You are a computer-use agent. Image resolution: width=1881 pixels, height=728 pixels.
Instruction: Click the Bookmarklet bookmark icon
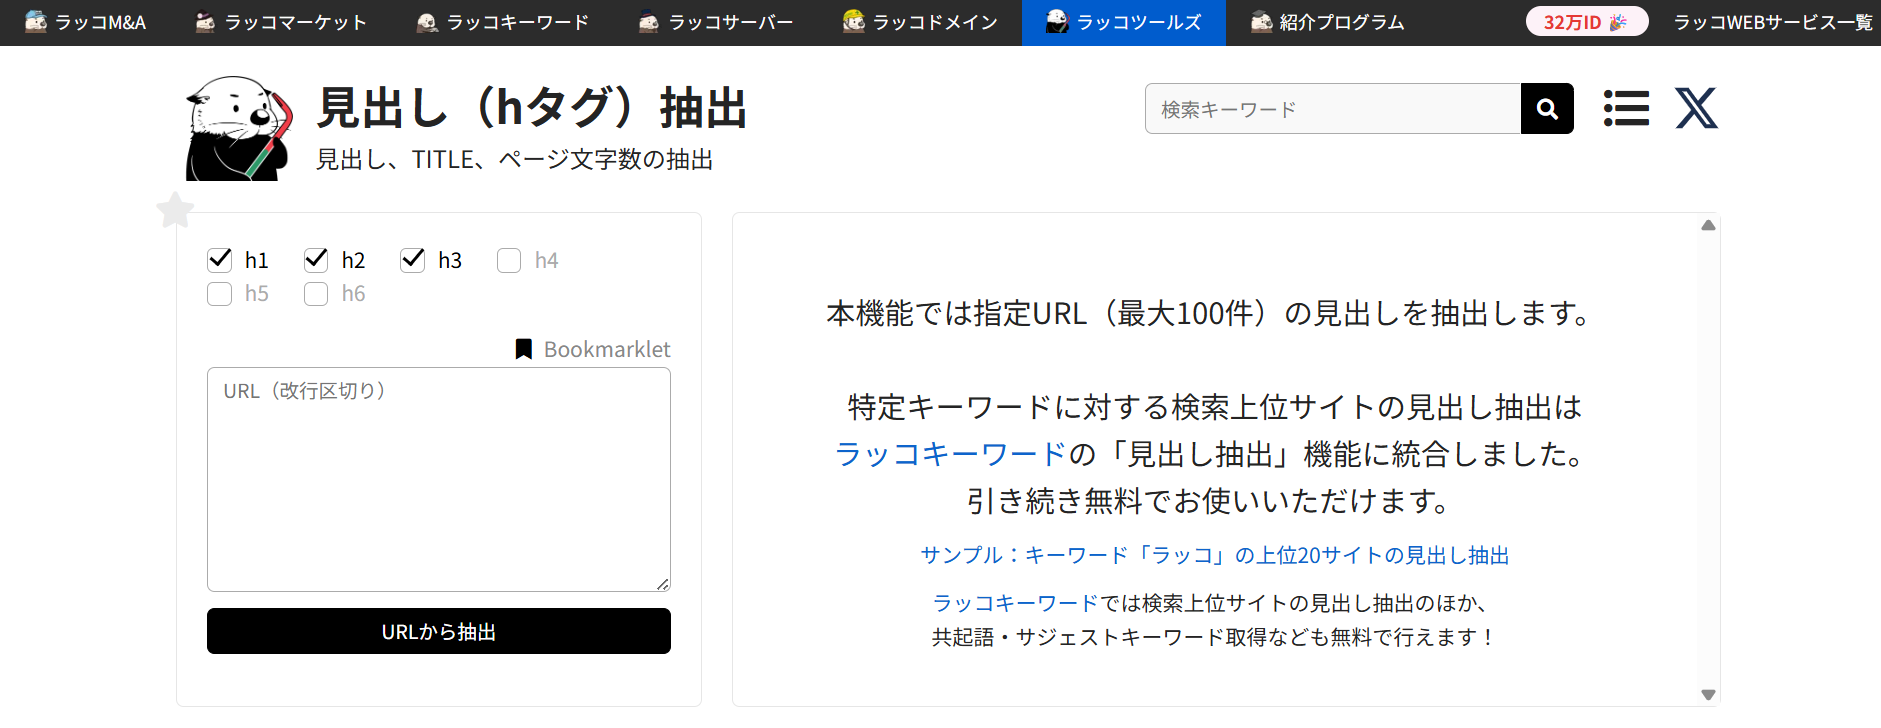click(523, 349)
